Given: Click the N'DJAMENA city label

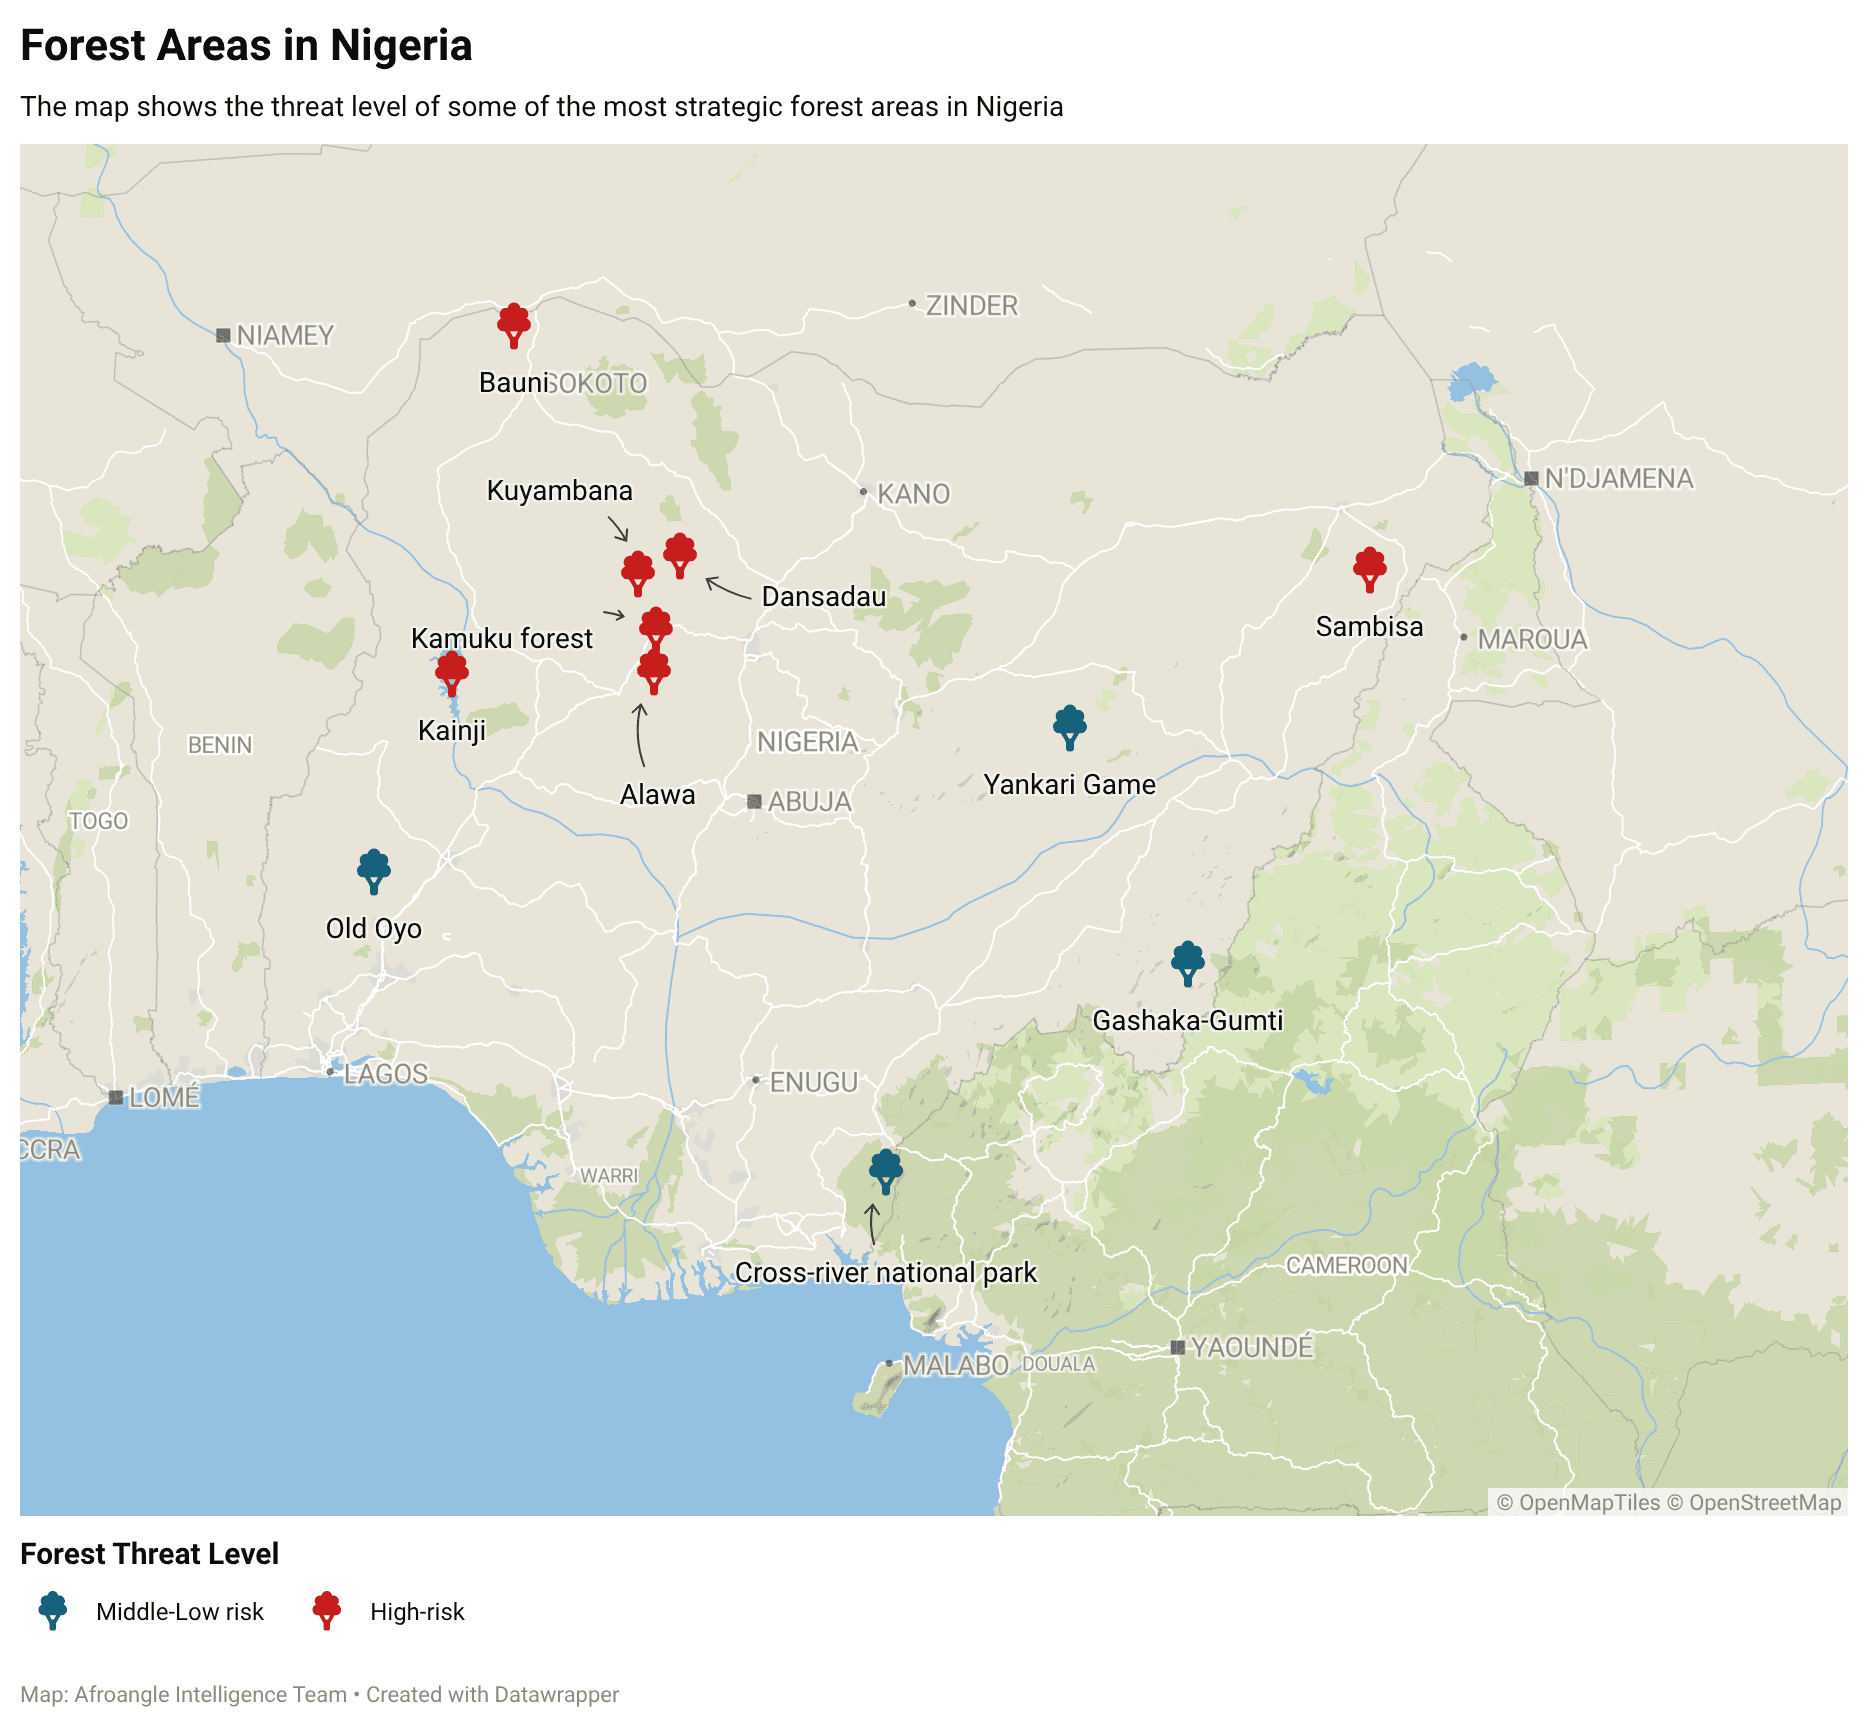Looking at the screenshot, I should coord(1619,479).
